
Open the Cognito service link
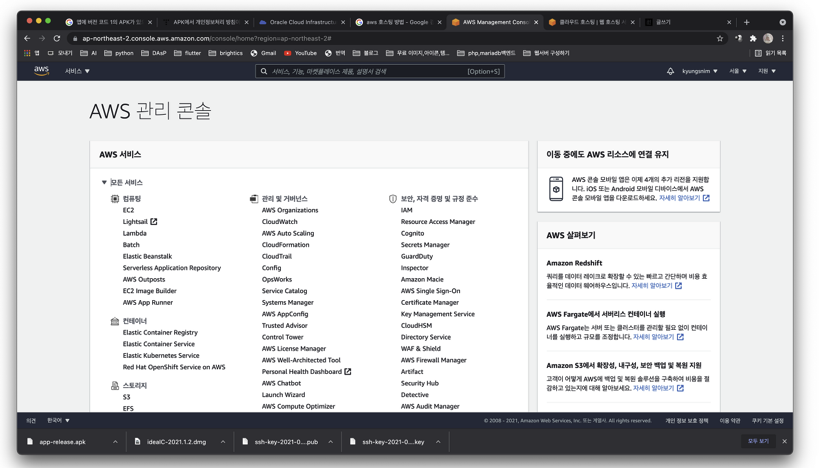pyautogui.click(x=413, y=233)
